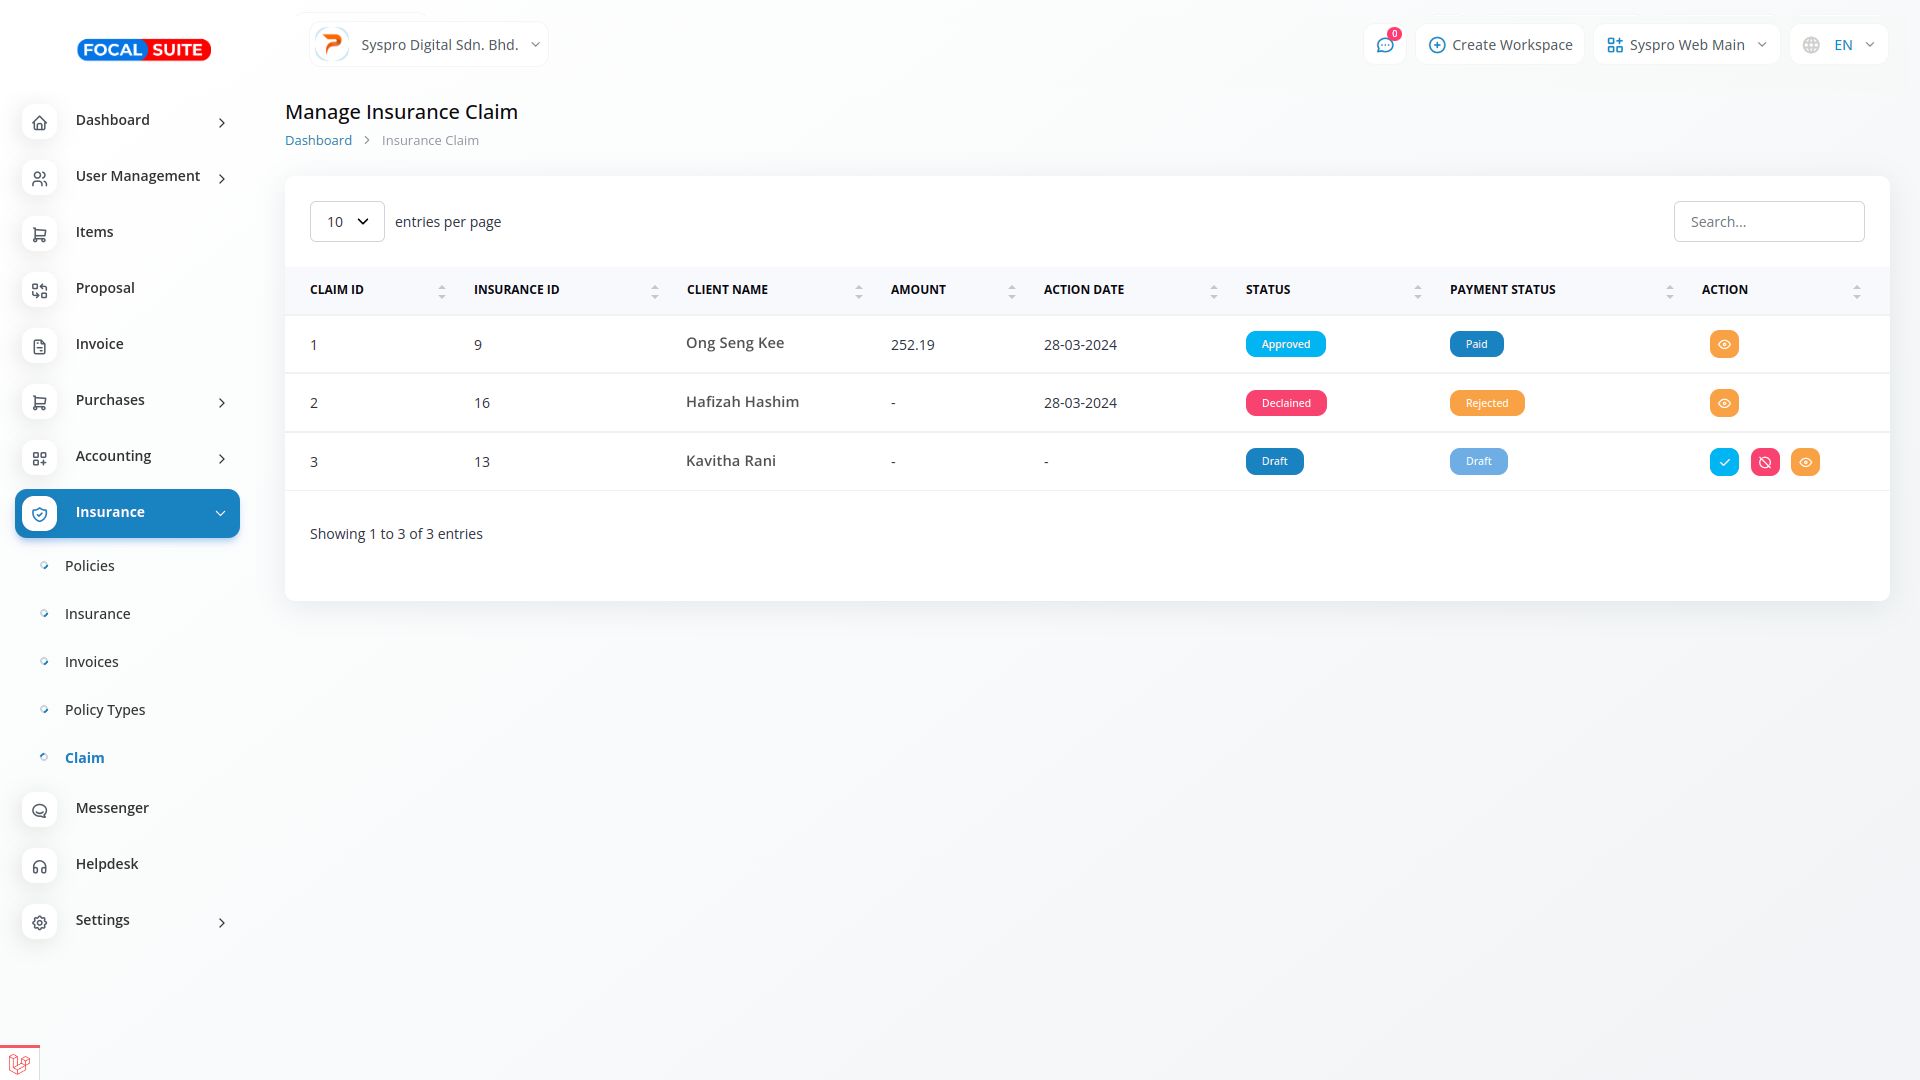1920x1080 pixels.
Task: Click the Search input field
Action: [1768, 222]
